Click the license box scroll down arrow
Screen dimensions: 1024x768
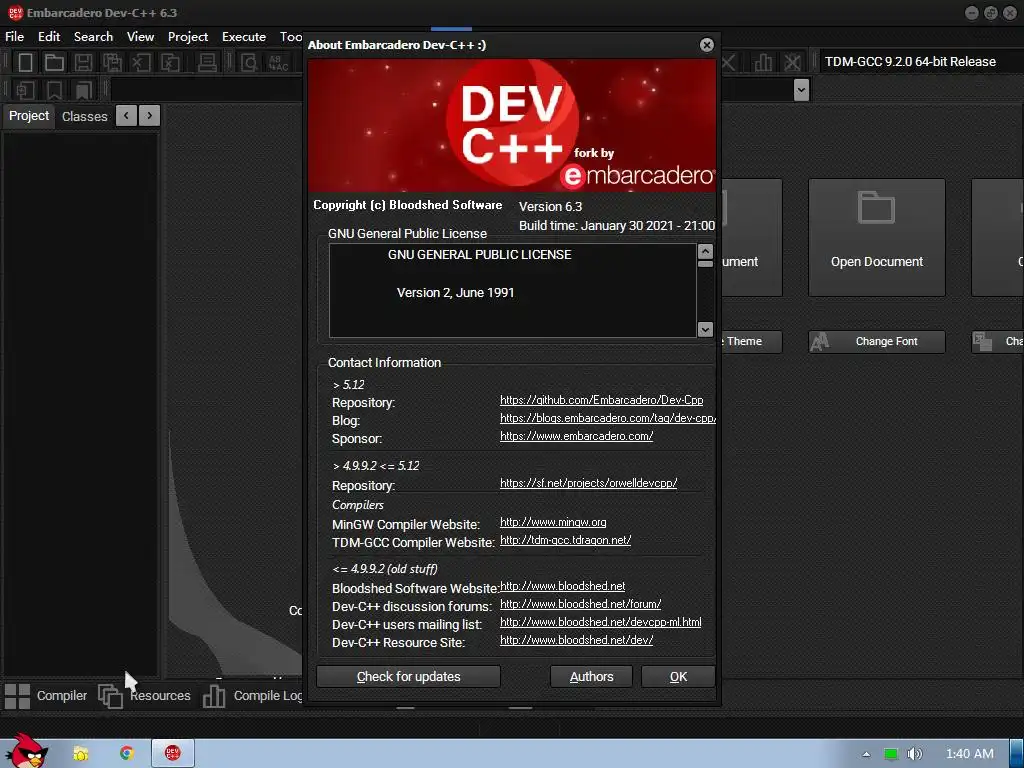coord(705,330)
